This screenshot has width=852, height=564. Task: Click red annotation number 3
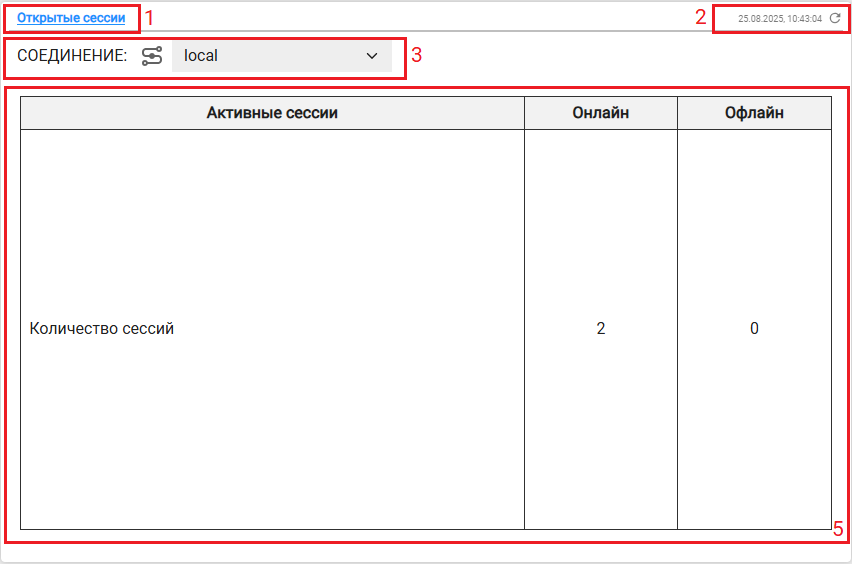tap(417, 56)
